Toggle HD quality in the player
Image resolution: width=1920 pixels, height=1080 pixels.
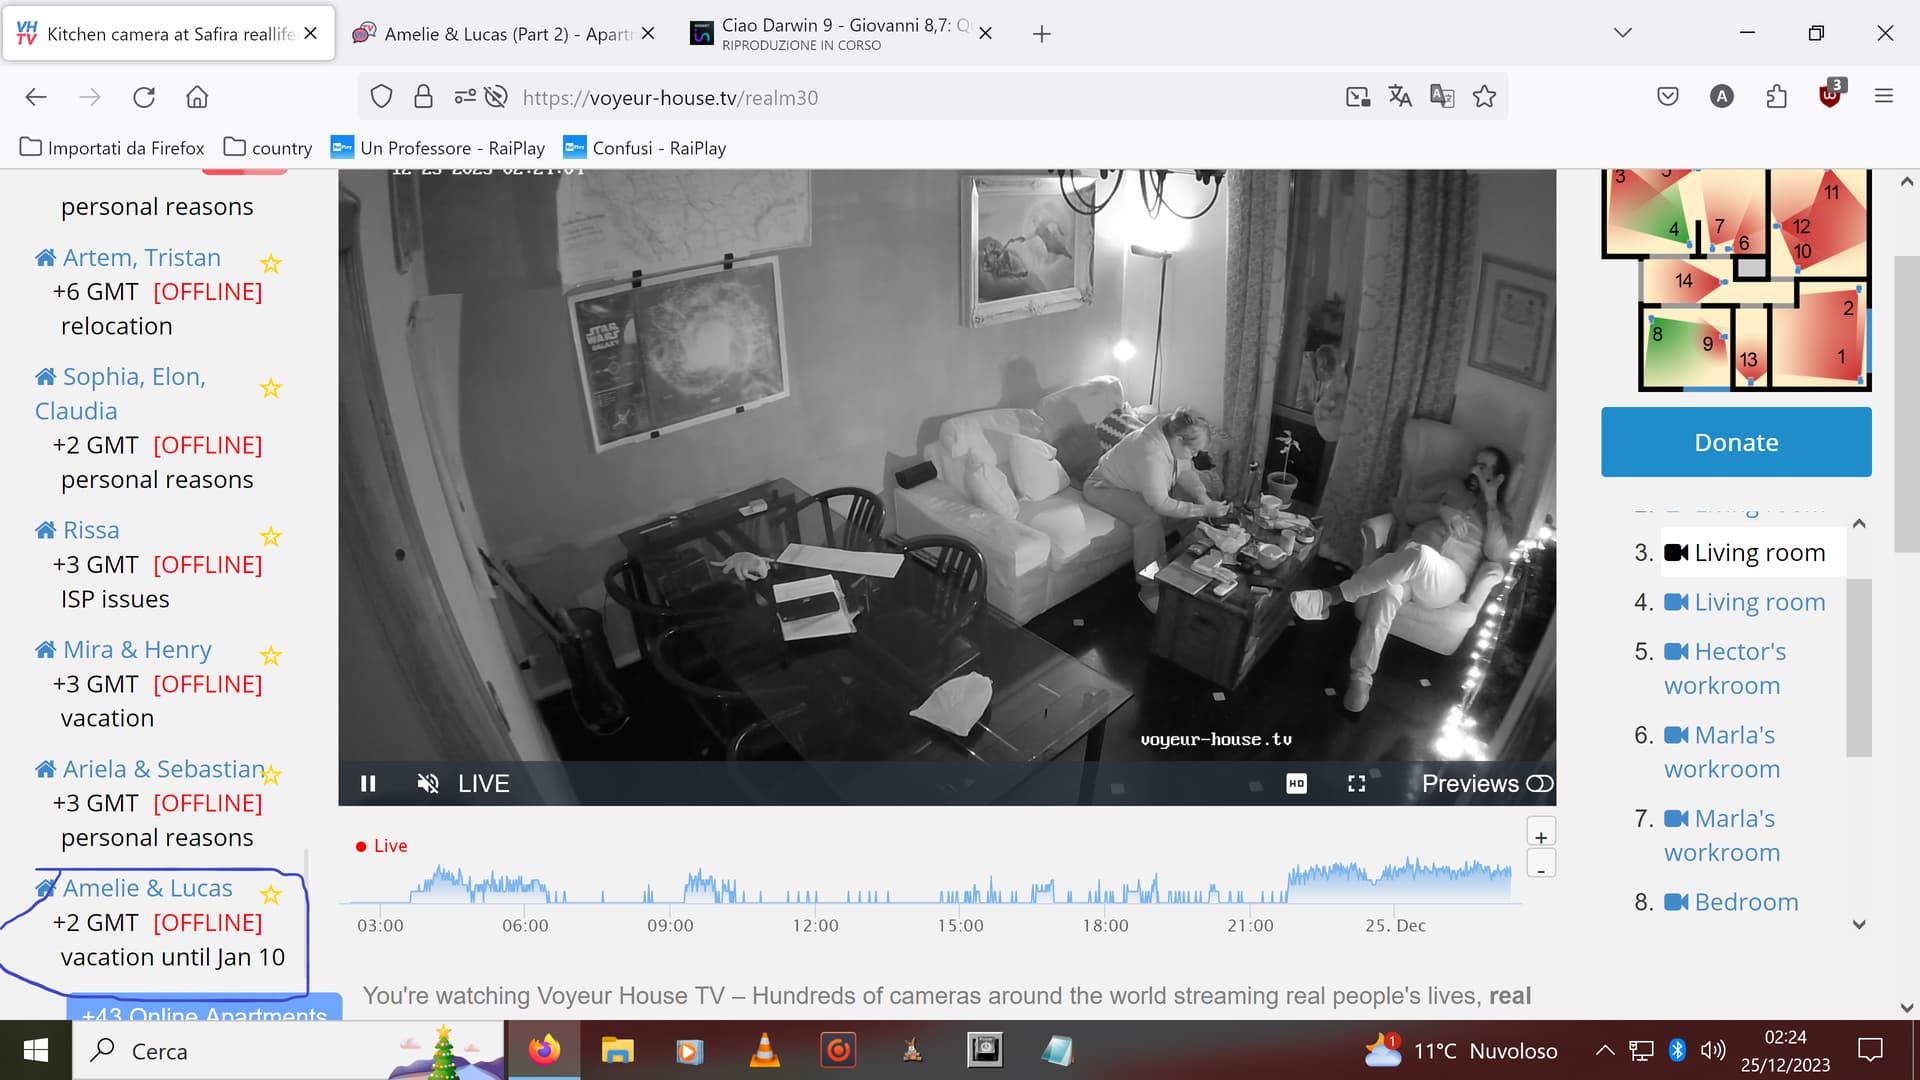coord(1296,783)
